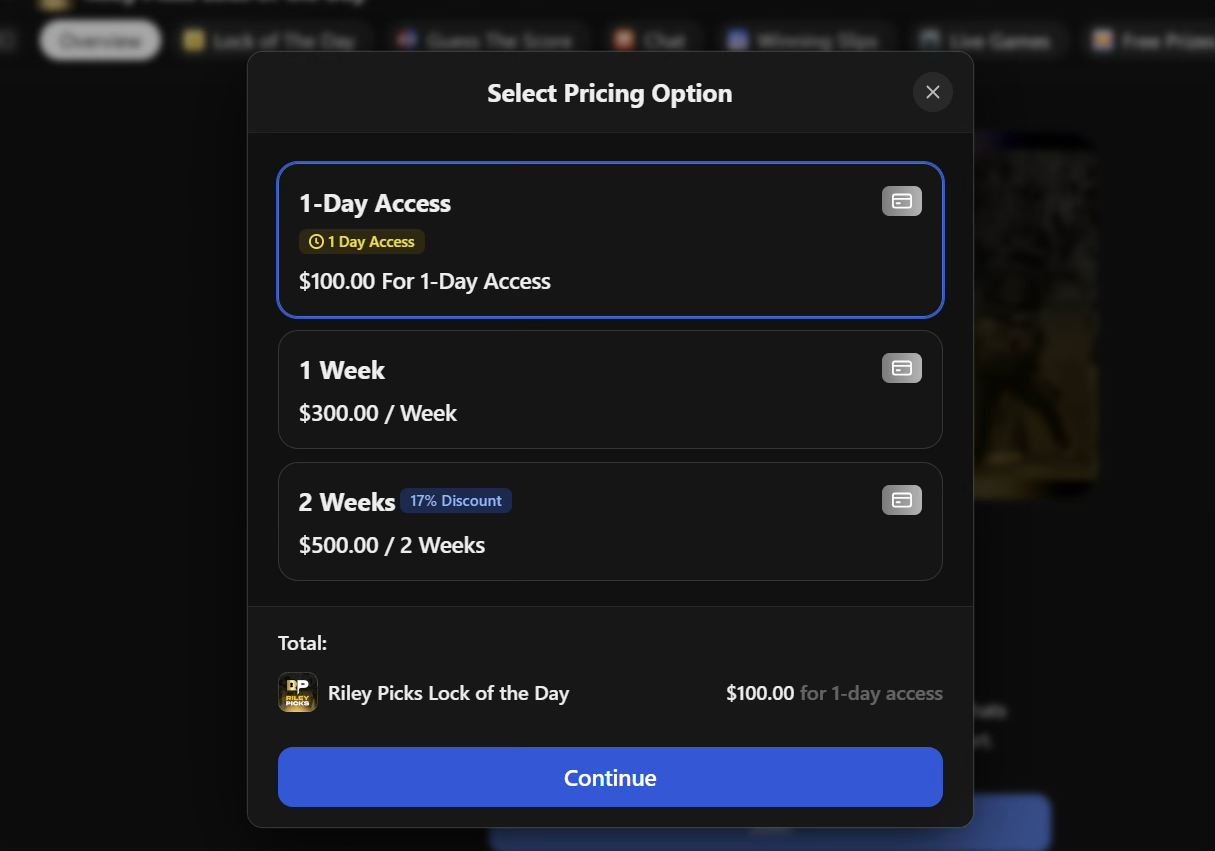Click the Riley Picks logo in the Total row
The image size is (1215, 851).
(x=297, y=692)
